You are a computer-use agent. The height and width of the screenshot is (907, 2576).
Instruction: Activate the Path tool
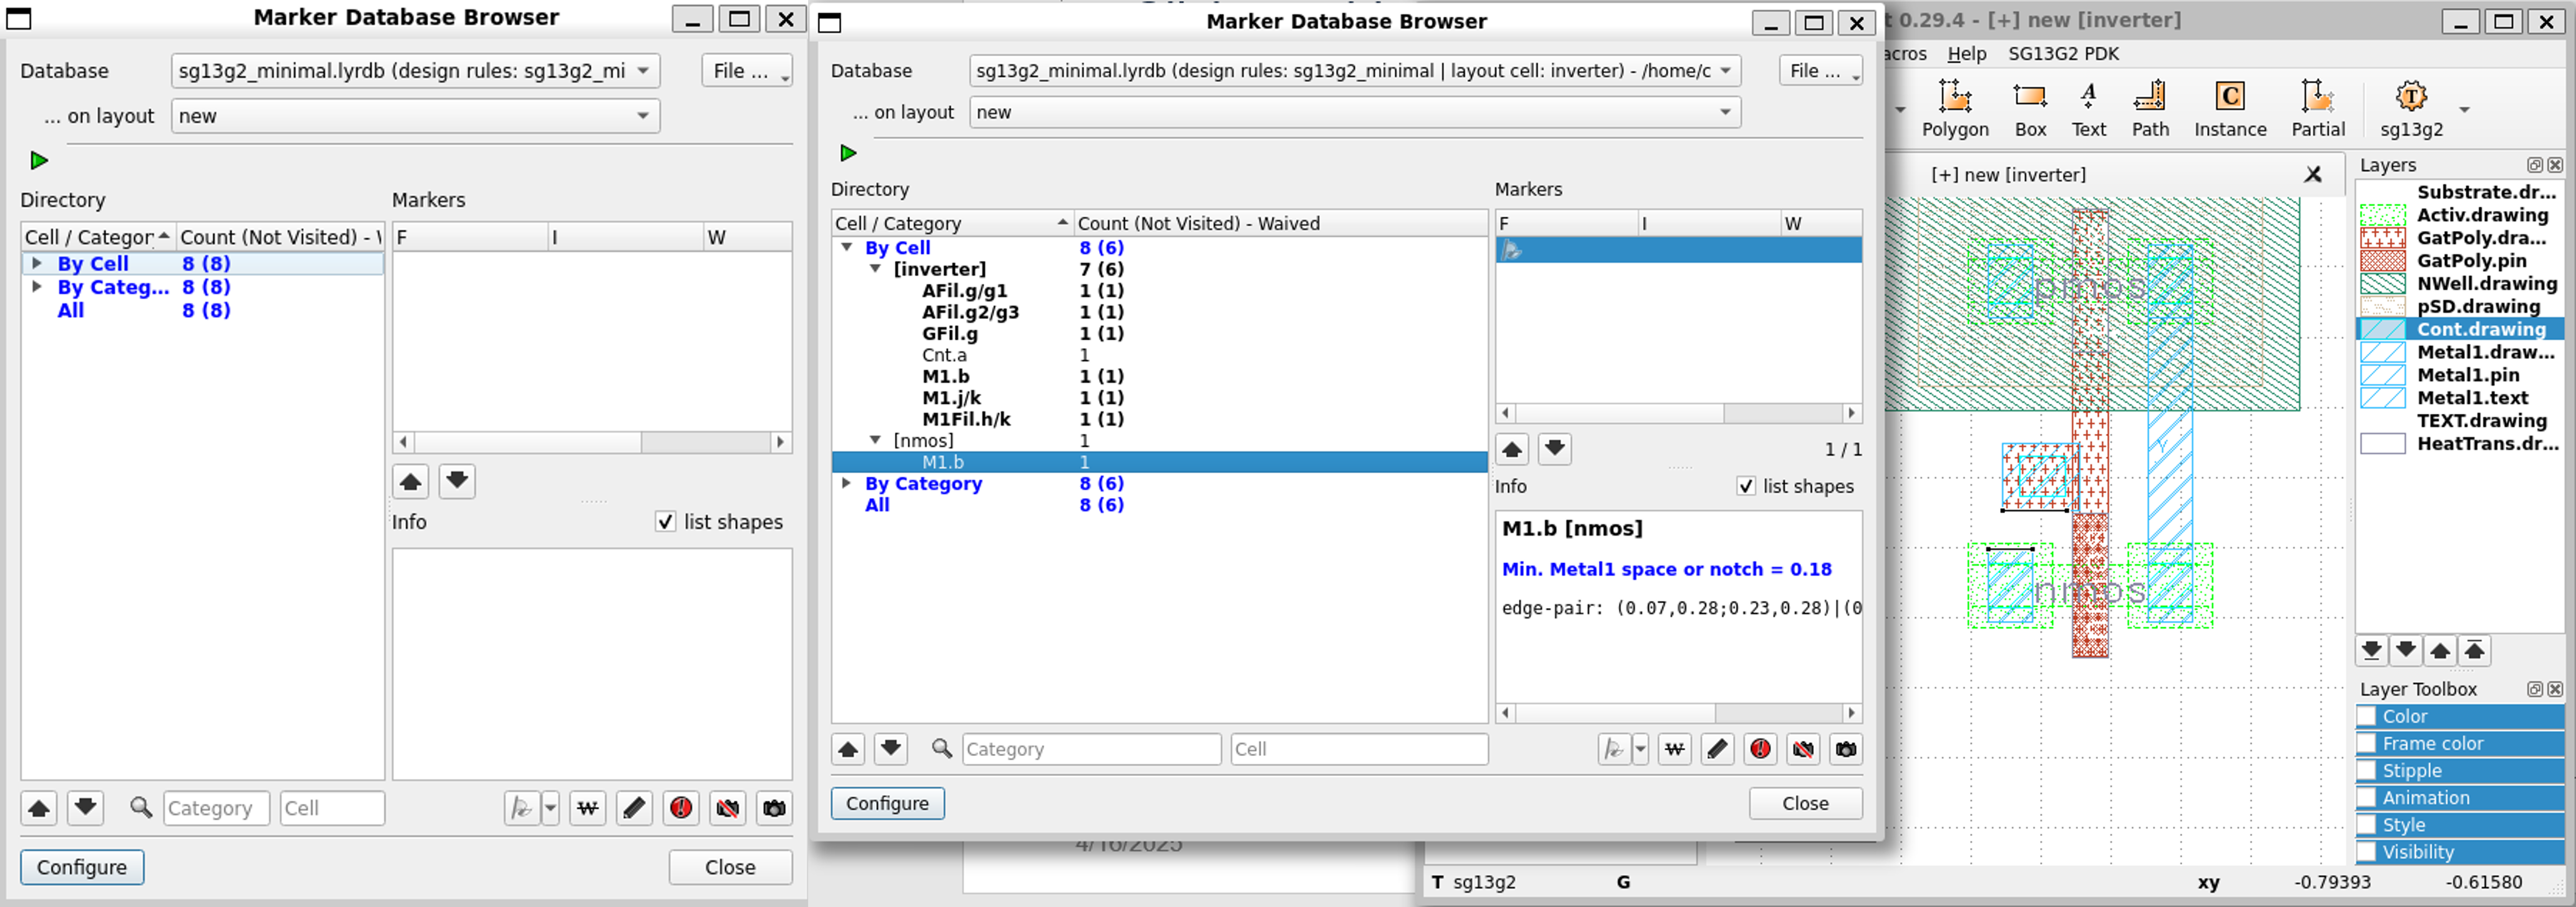point(2149,108)
